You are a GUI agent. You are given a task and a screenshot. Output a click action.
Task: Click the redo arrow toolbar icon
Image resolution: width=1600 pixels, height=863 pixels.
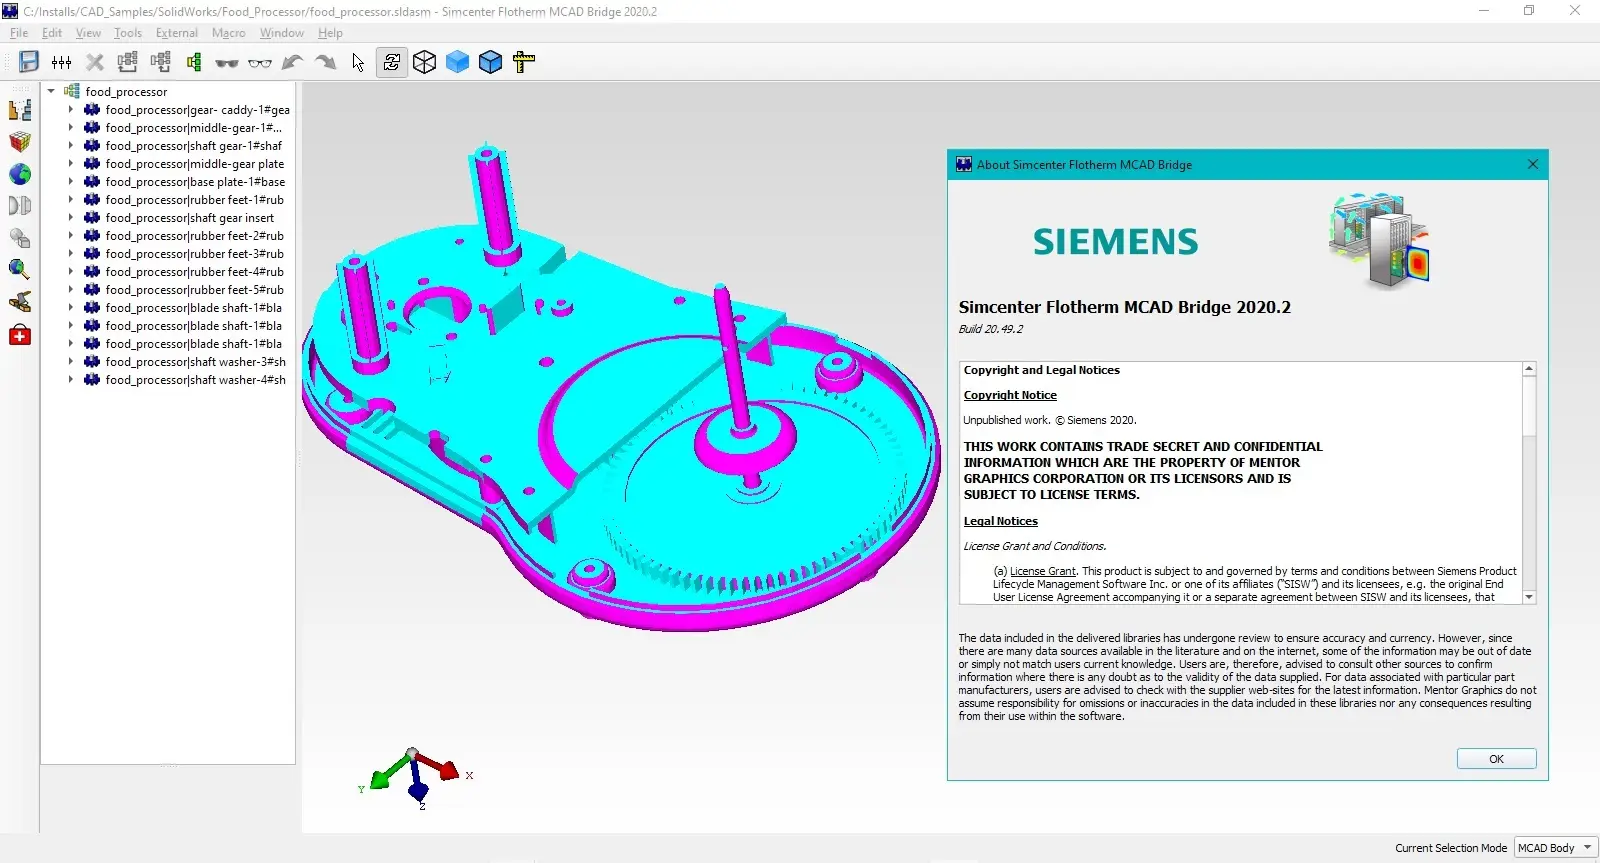click(x=325, y=62)
